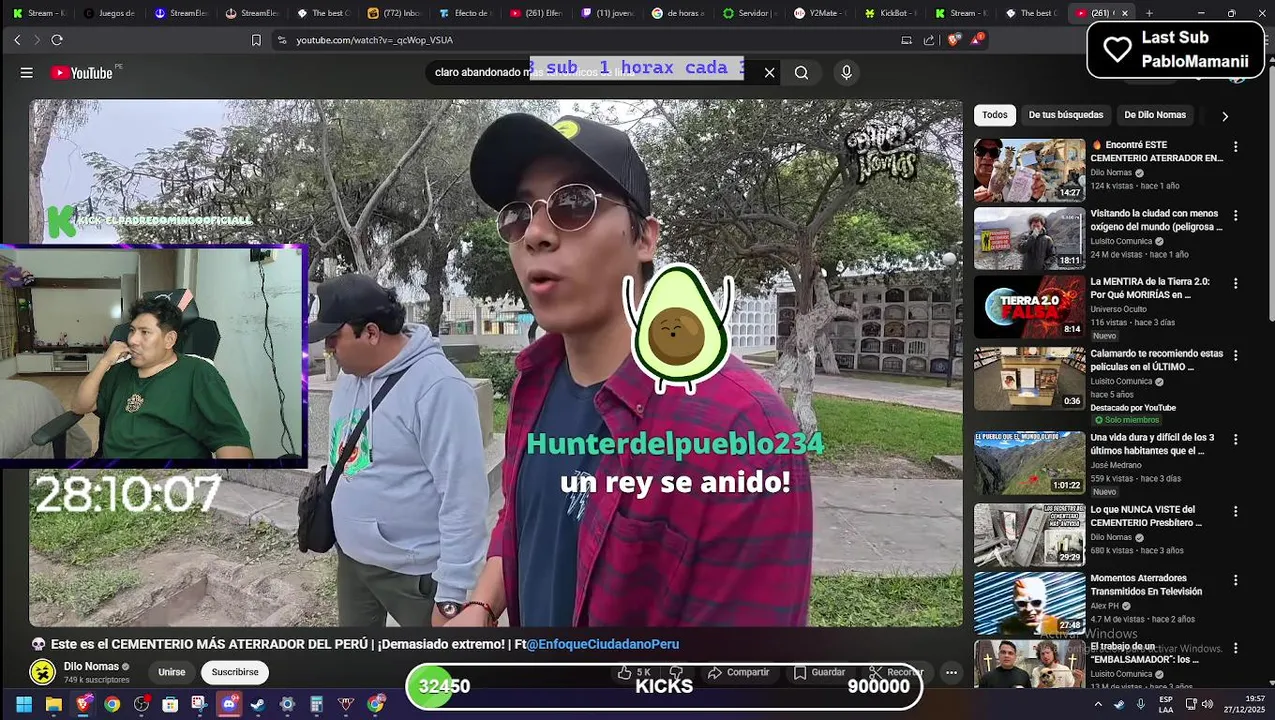Bookmark this page in address bar

click(x=256, y=40)
